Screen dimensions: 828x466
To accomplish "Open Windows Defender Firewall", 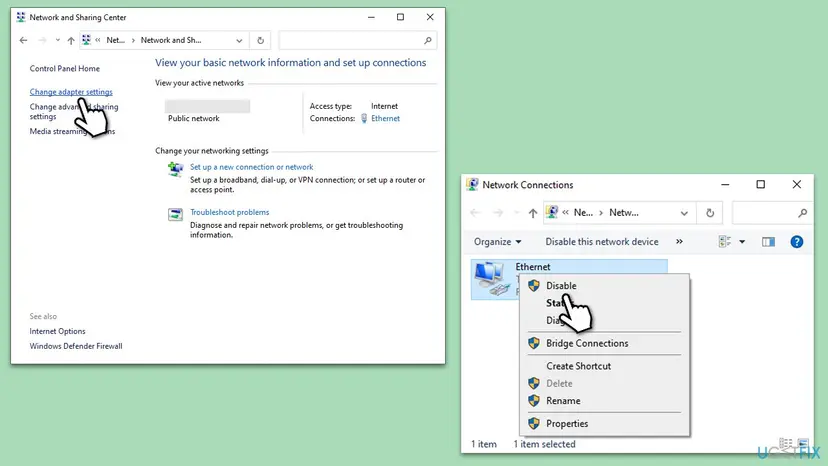I will point(76,346).
